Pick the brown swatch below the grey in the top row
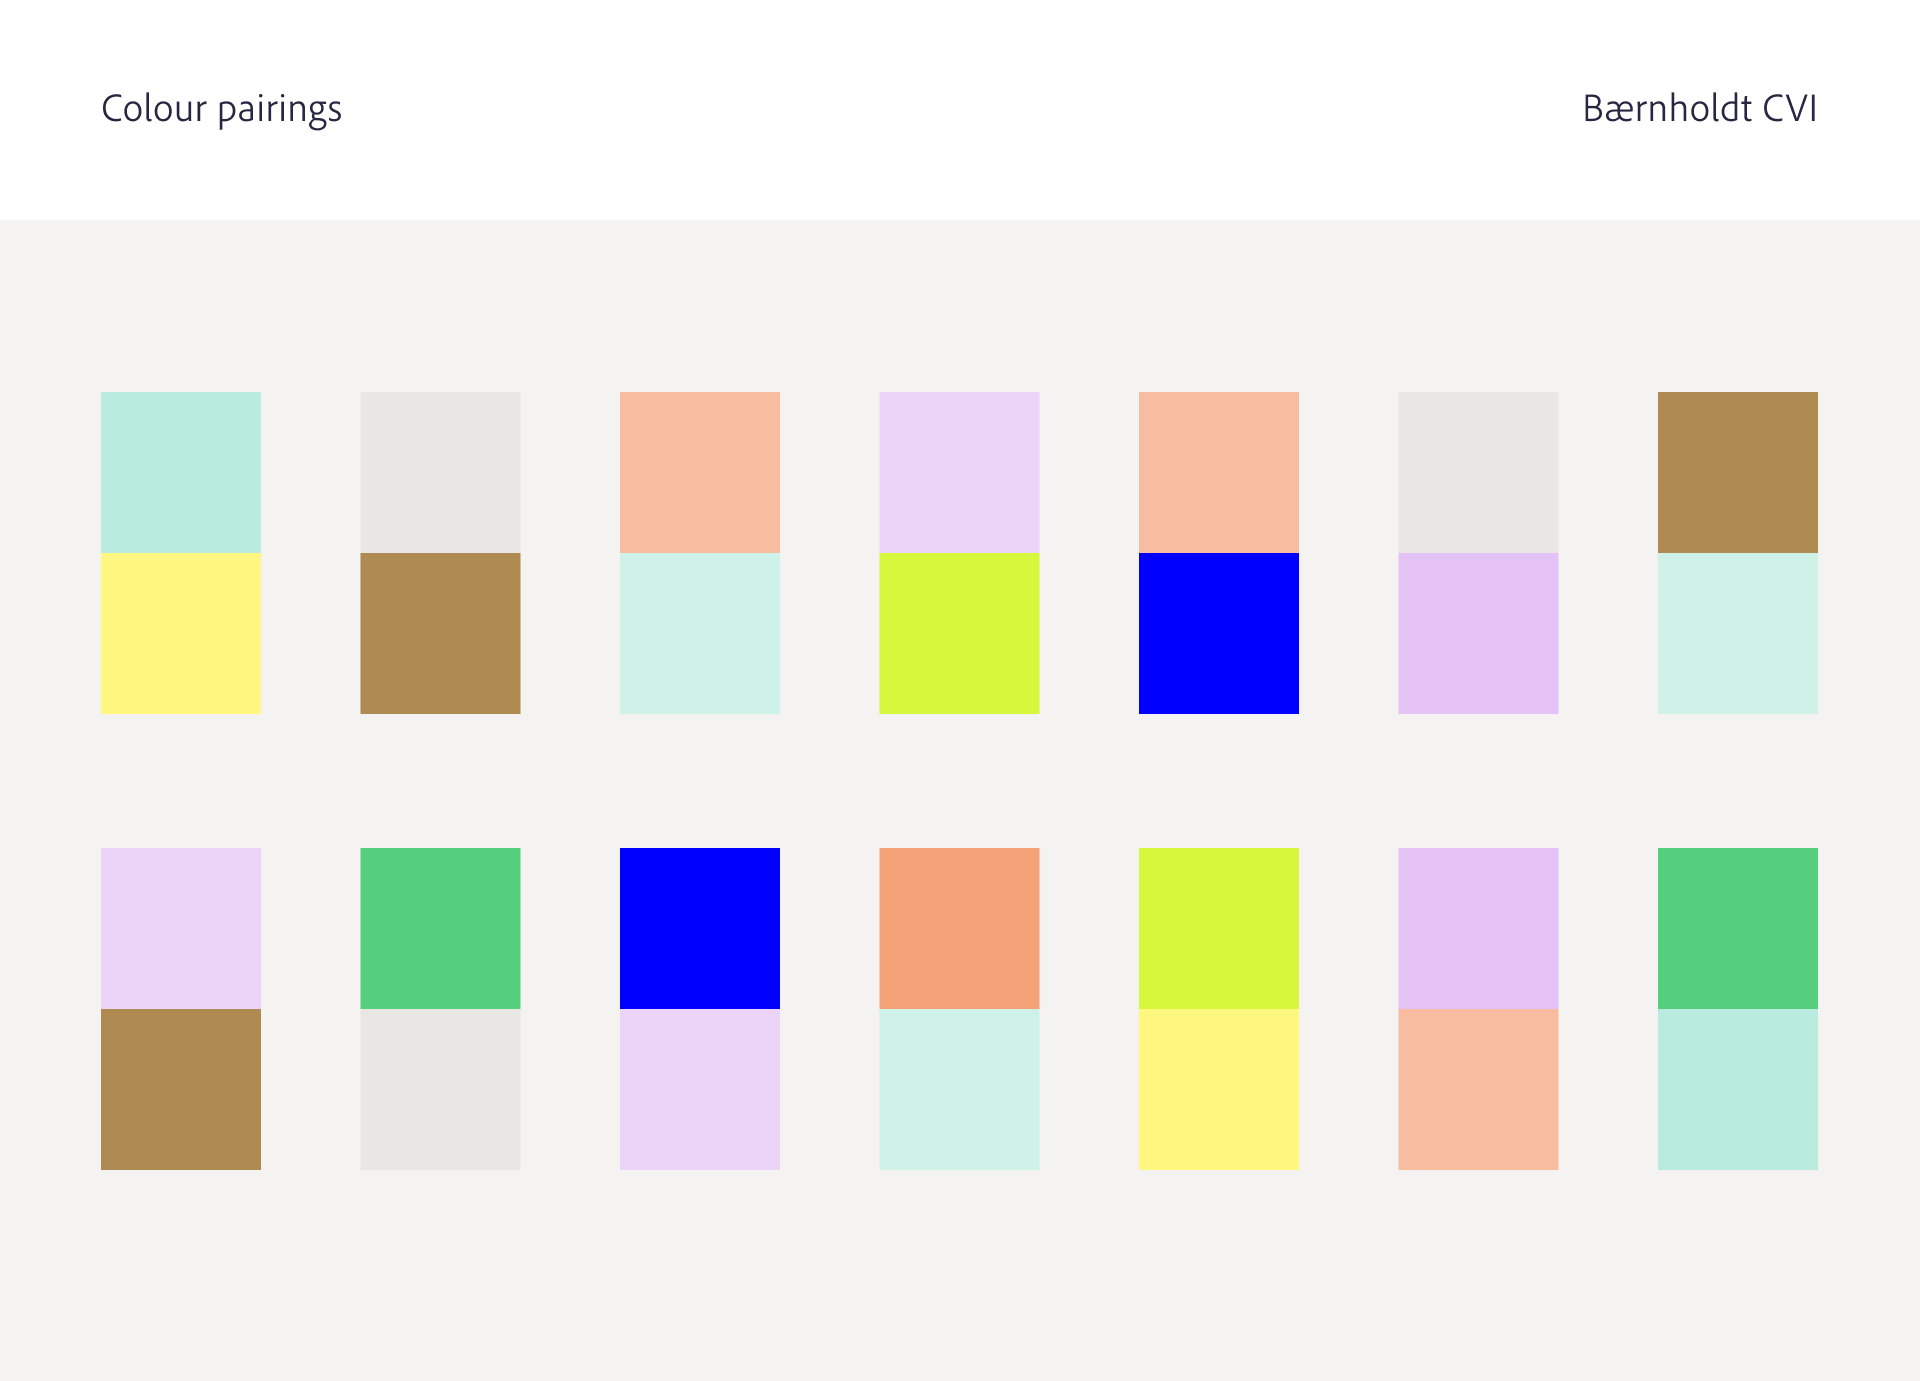1920x1381 pixels. click(440, 633)
